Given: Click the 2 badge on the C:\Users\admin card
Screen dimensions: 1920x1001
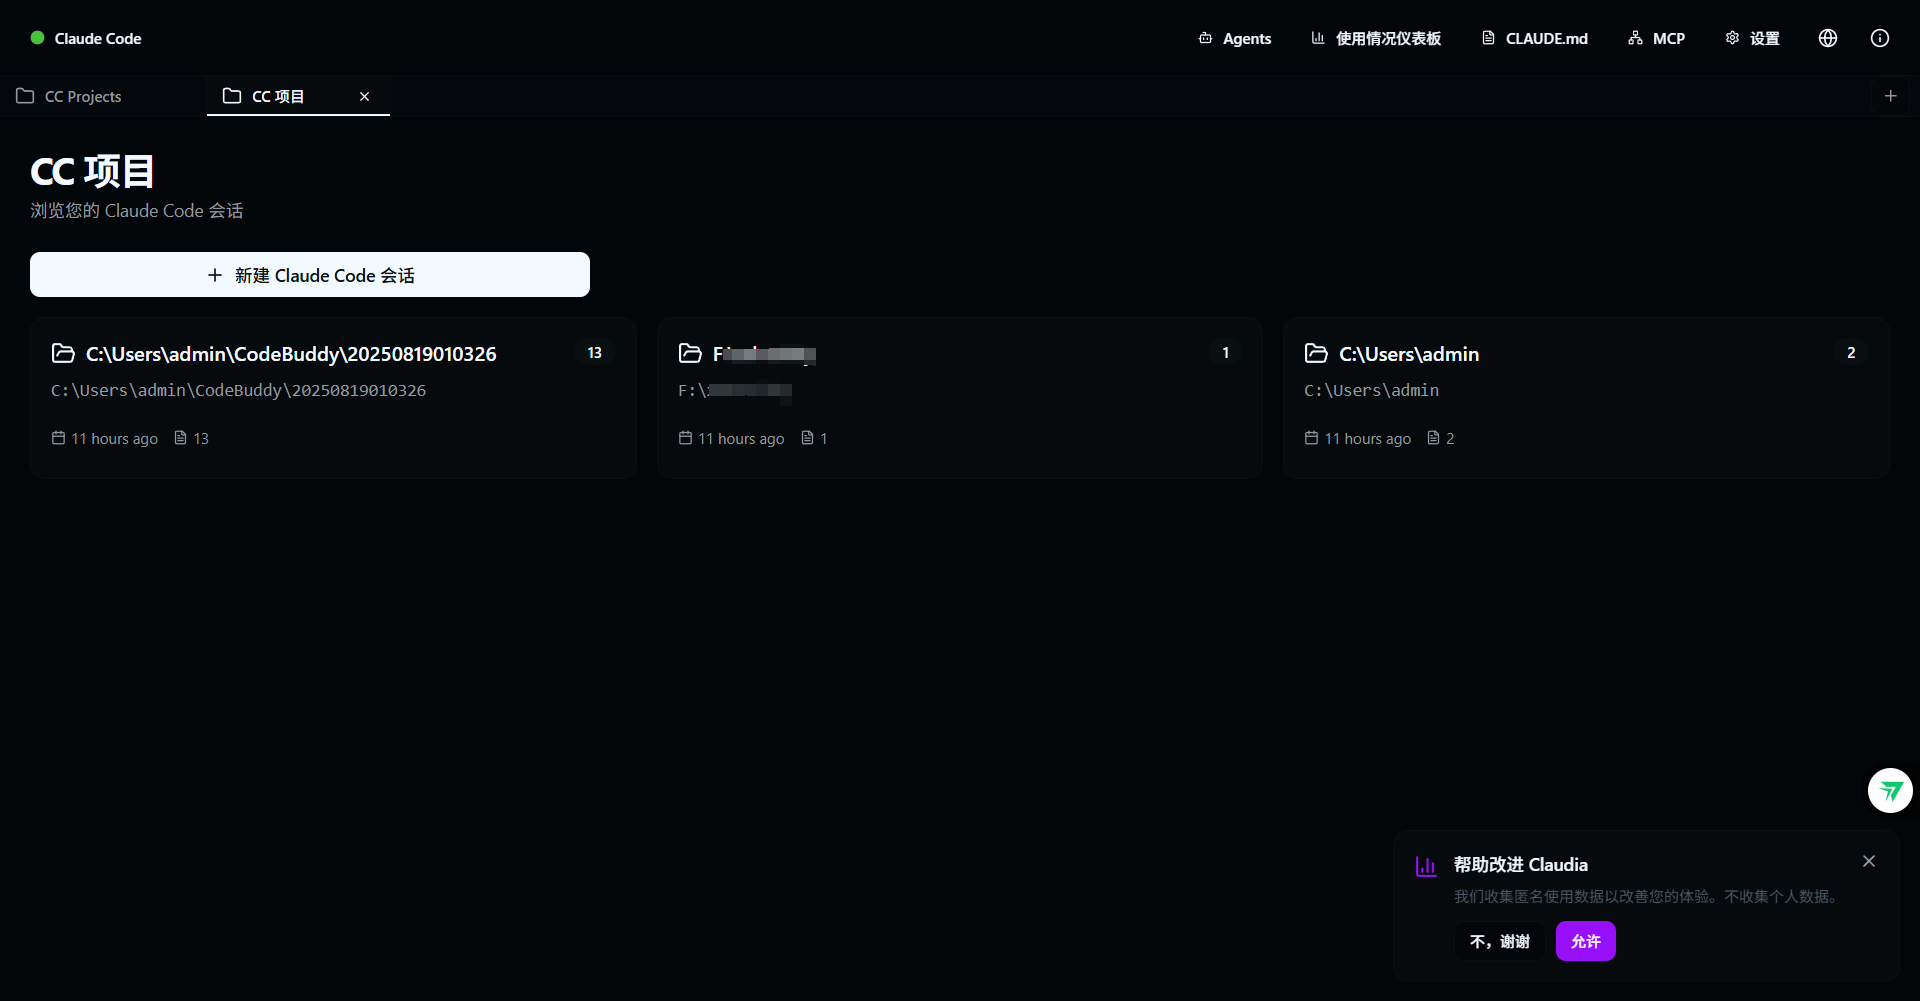Looking at the screenshot, I should point(1851,353).
